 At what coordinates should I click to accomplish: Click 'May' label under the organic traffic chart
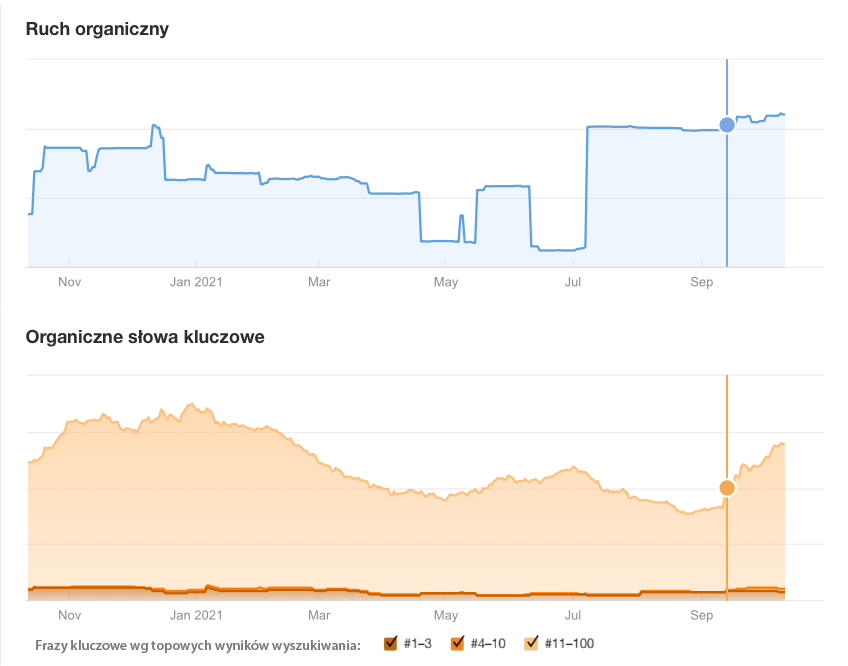[x=446, y=282]
